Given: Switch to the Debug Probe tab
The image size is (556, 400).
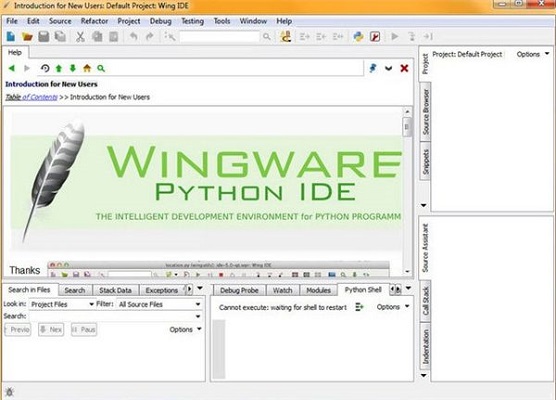Looking at the screenshot, I should click(239, 290).
